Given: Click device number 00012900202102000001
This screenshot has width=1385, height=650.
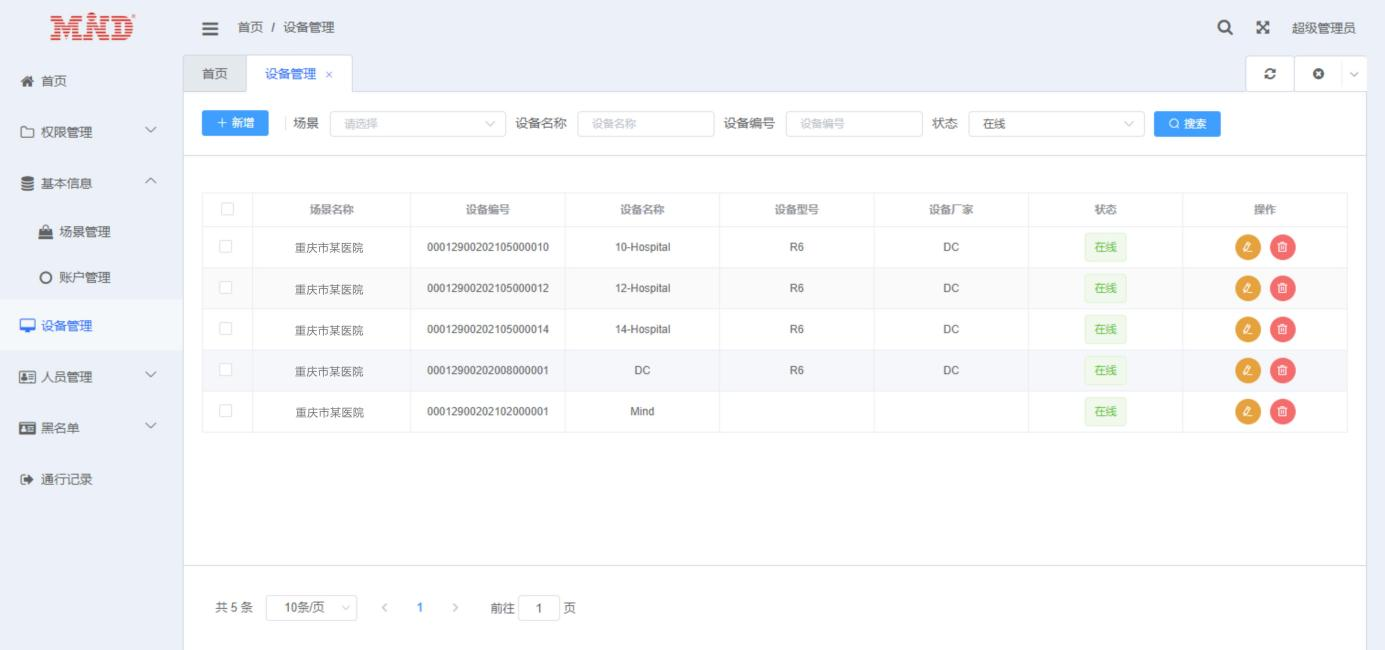Looking at the screenshot, I should (487, 412).
